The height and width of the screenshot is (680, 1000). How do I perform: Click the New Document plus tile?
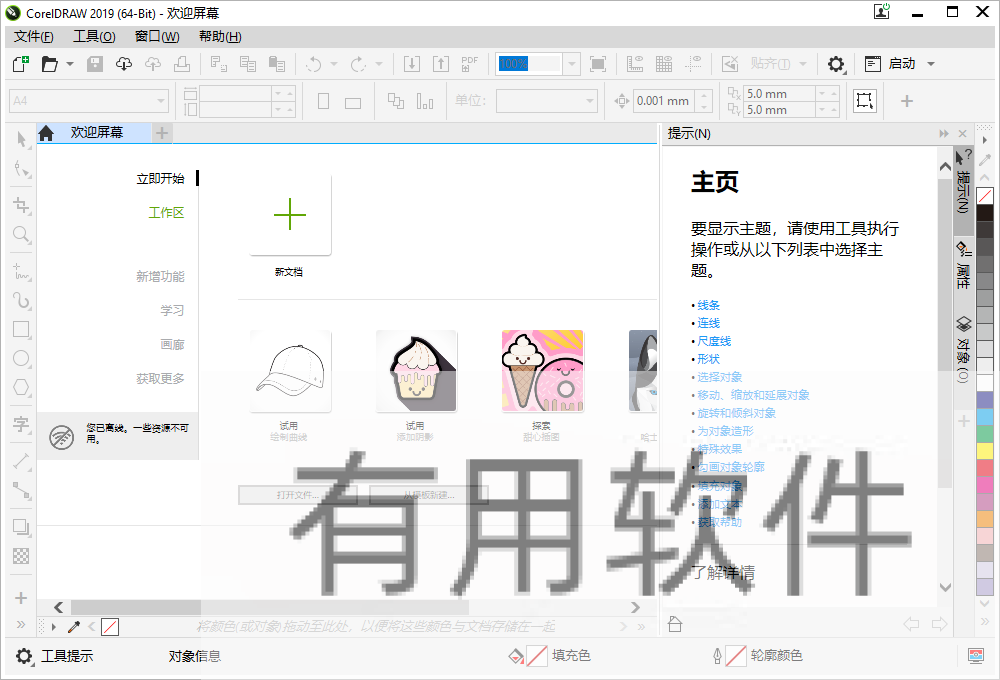coord(290,214)
